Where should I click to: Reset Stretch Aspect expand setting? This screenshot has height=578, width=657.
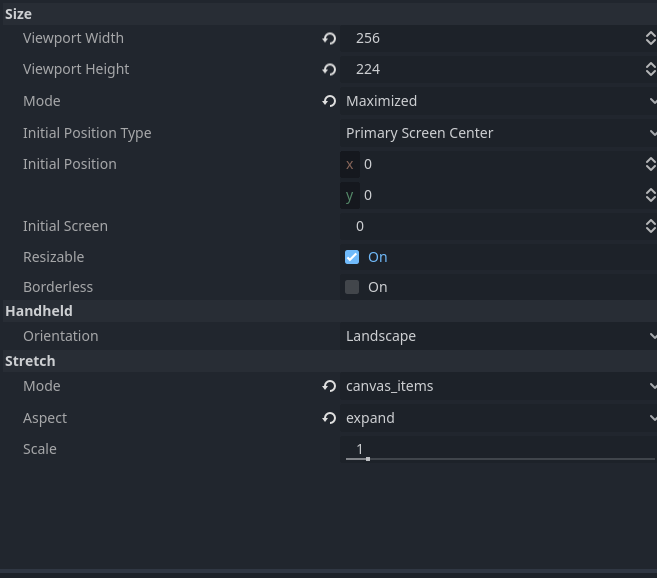pos(329,418)
